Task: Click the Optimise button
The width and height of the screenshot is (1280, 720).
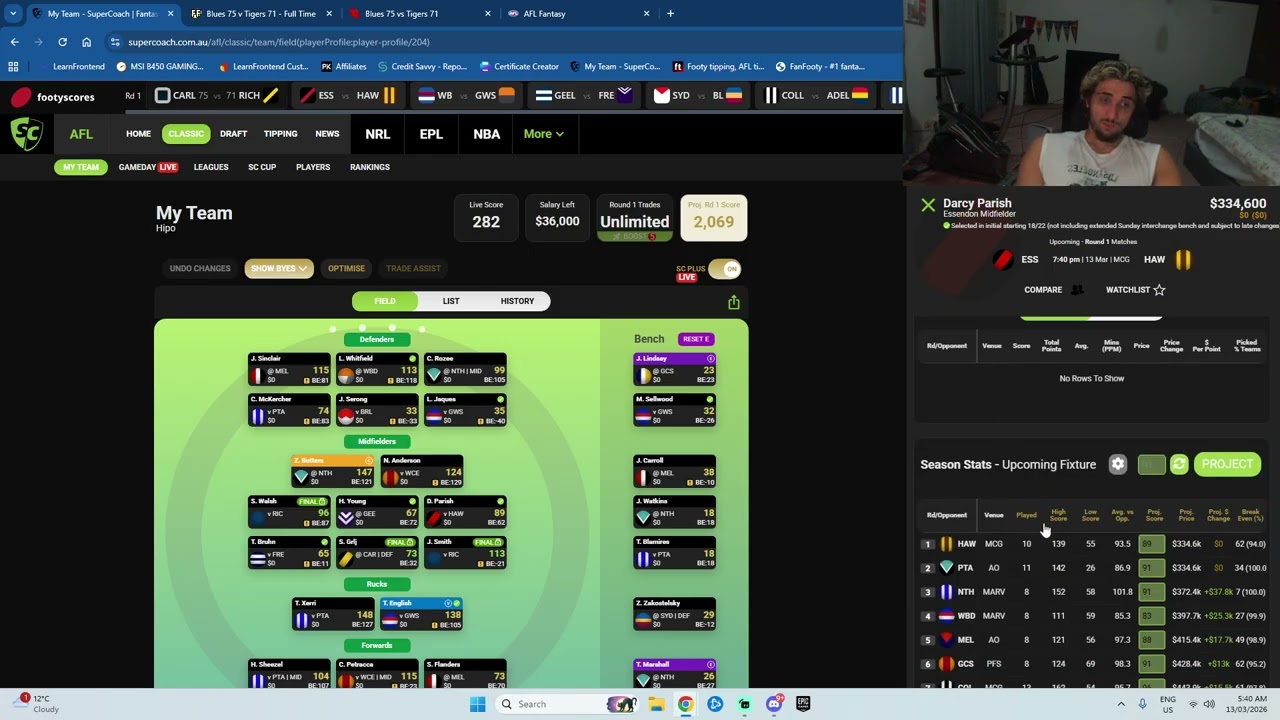Action: coord(346,268)
